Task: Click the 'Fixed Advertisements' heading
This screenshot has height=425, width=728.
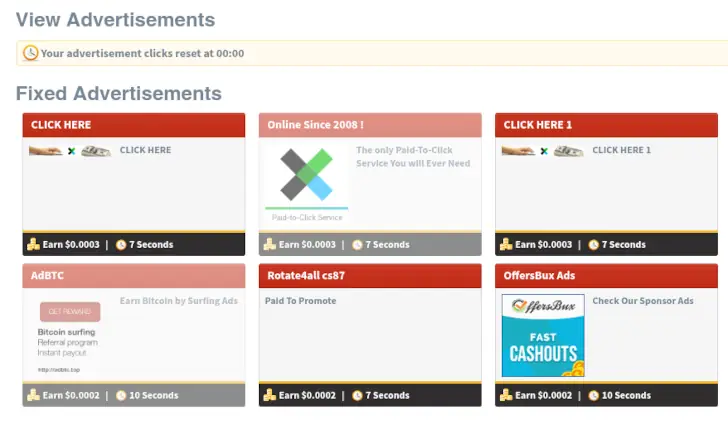Action: (x=119, y=93)
